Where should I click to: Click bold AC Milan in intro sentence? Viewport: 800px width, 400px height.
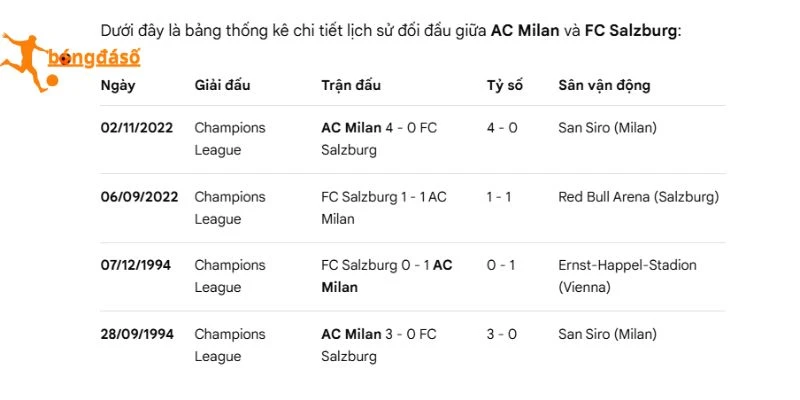(525, 31)
